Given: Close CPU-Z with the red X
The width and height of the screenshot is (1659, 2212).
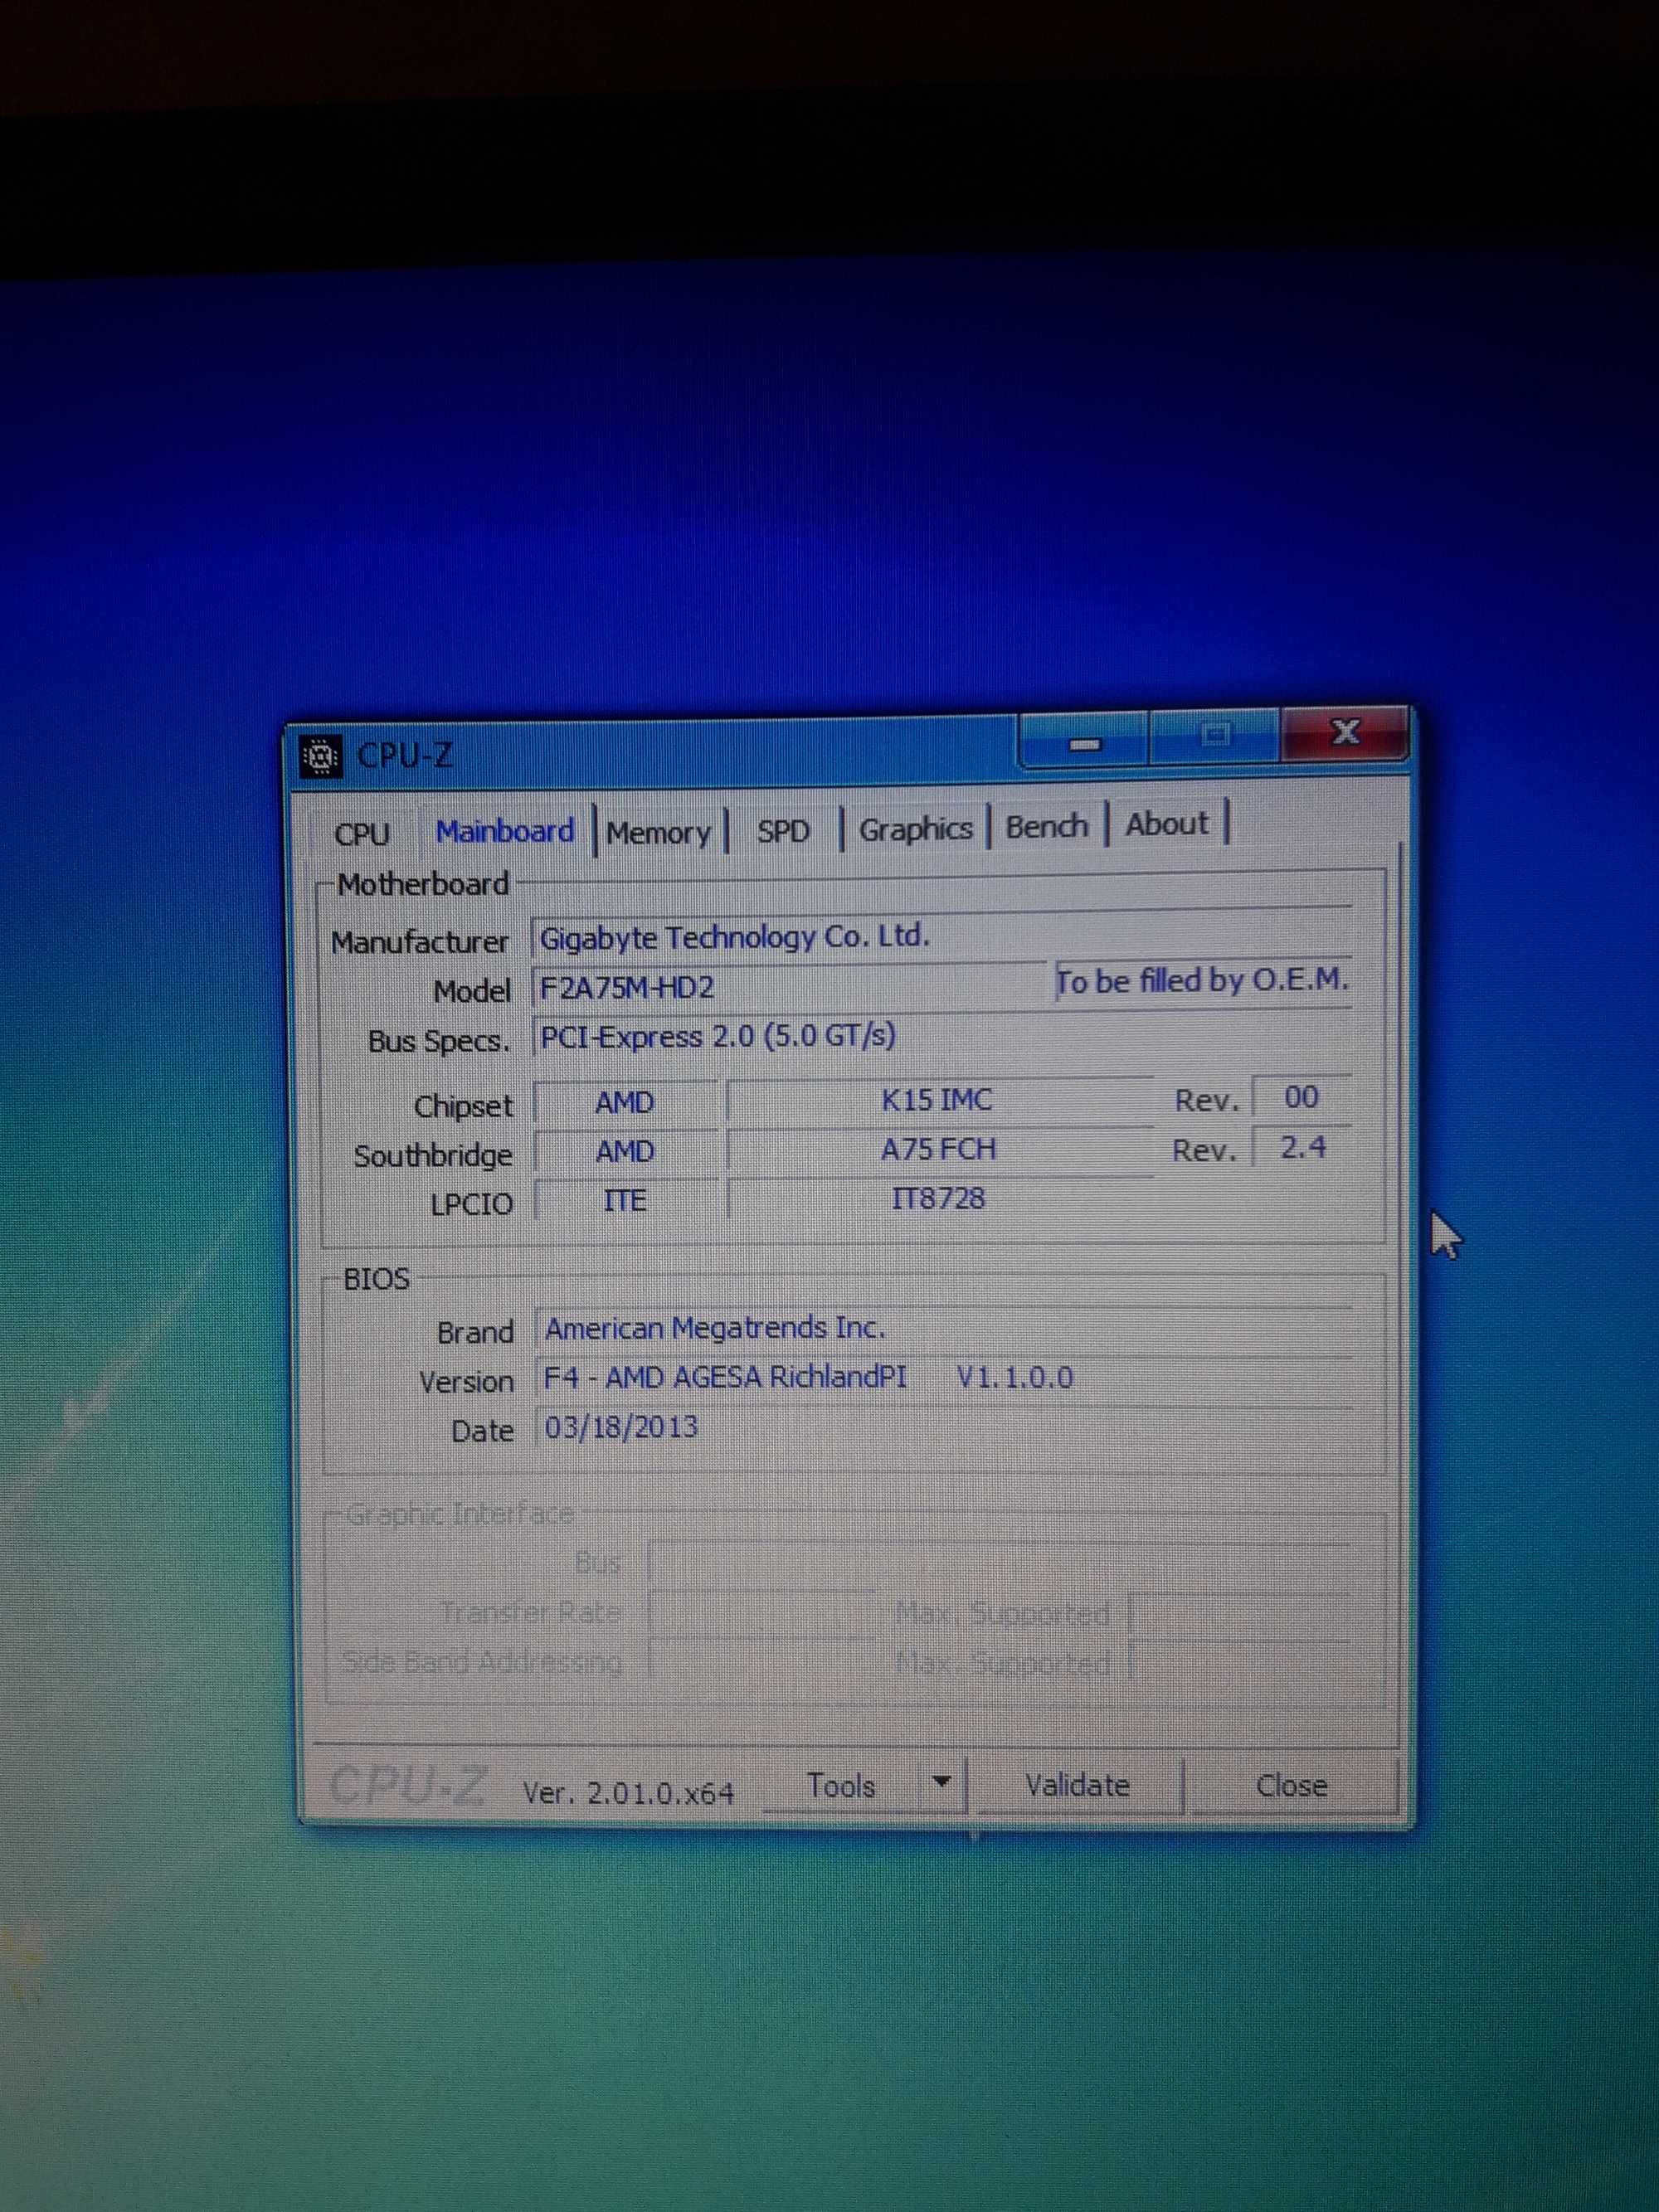Looking at the screenshot, I should (x=1345, y=733).
